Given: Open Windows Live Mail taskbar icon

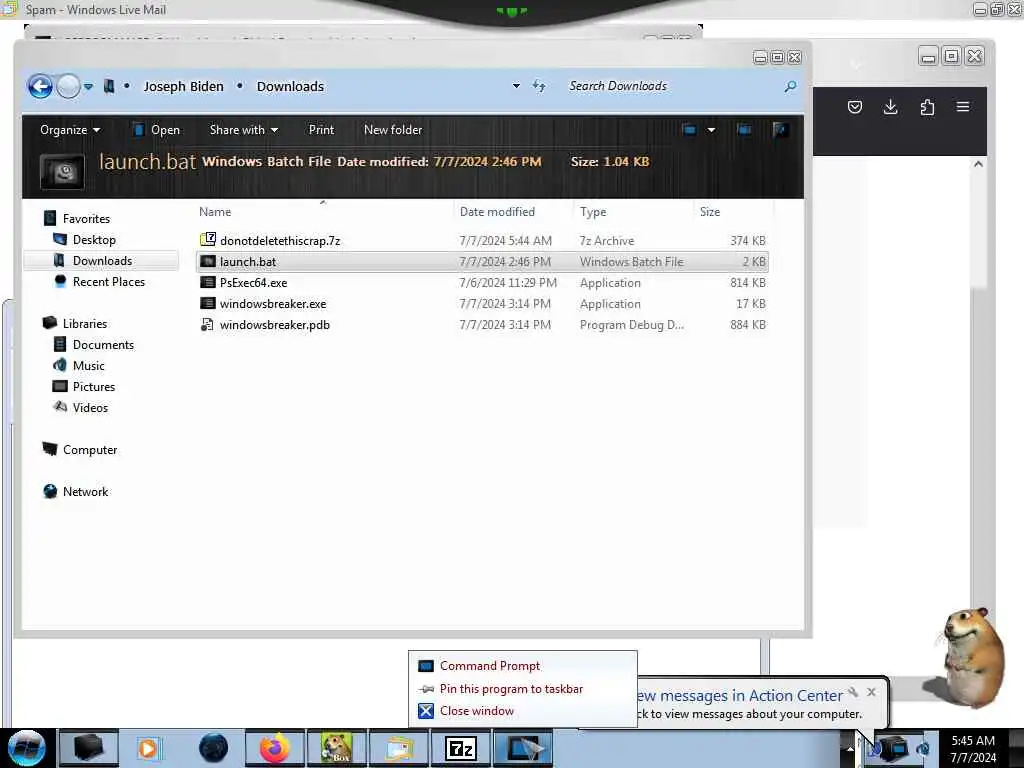Looking at the screenshot, I should pos(400,748).
